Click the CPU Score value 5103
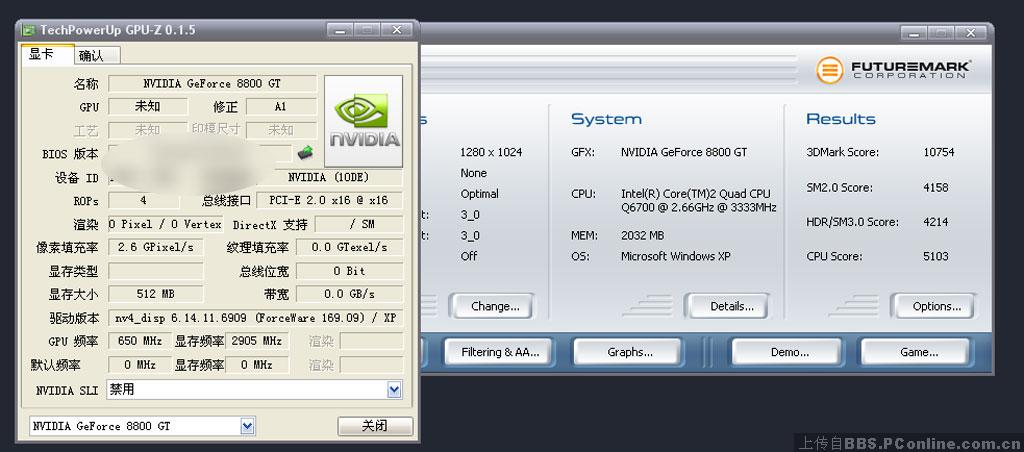Image resolution: width=1024 pixels, height=452 pixels. [936, 257]
